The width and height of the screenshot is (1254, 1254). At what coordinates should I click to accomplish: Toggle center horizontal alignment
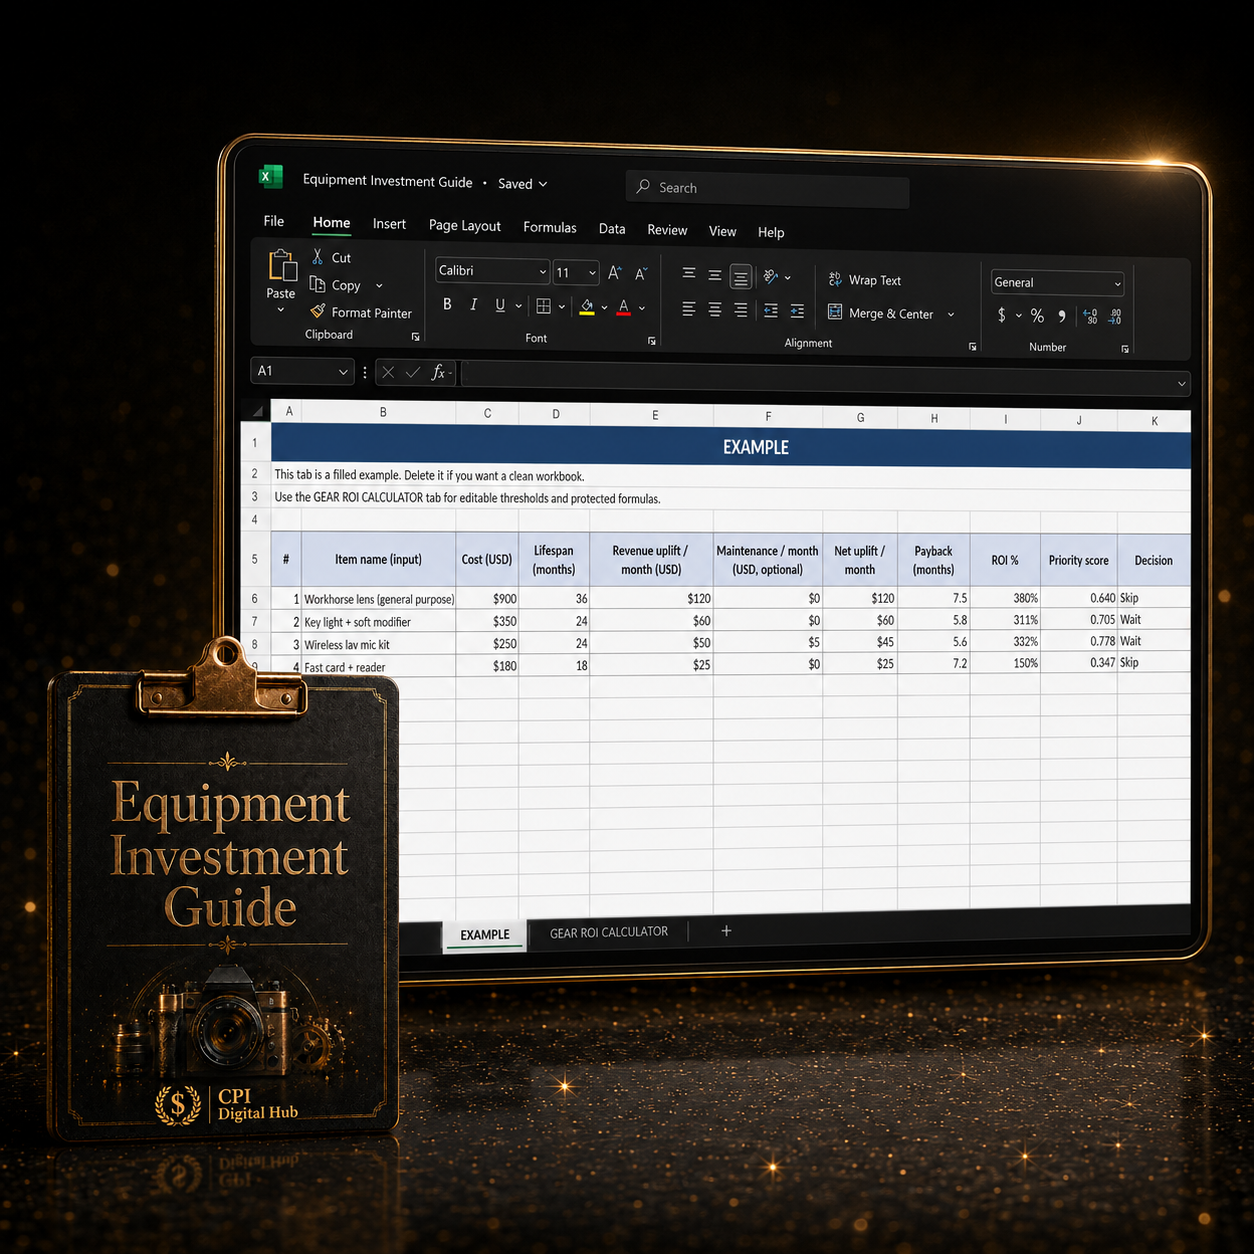(x=715, y=310)
